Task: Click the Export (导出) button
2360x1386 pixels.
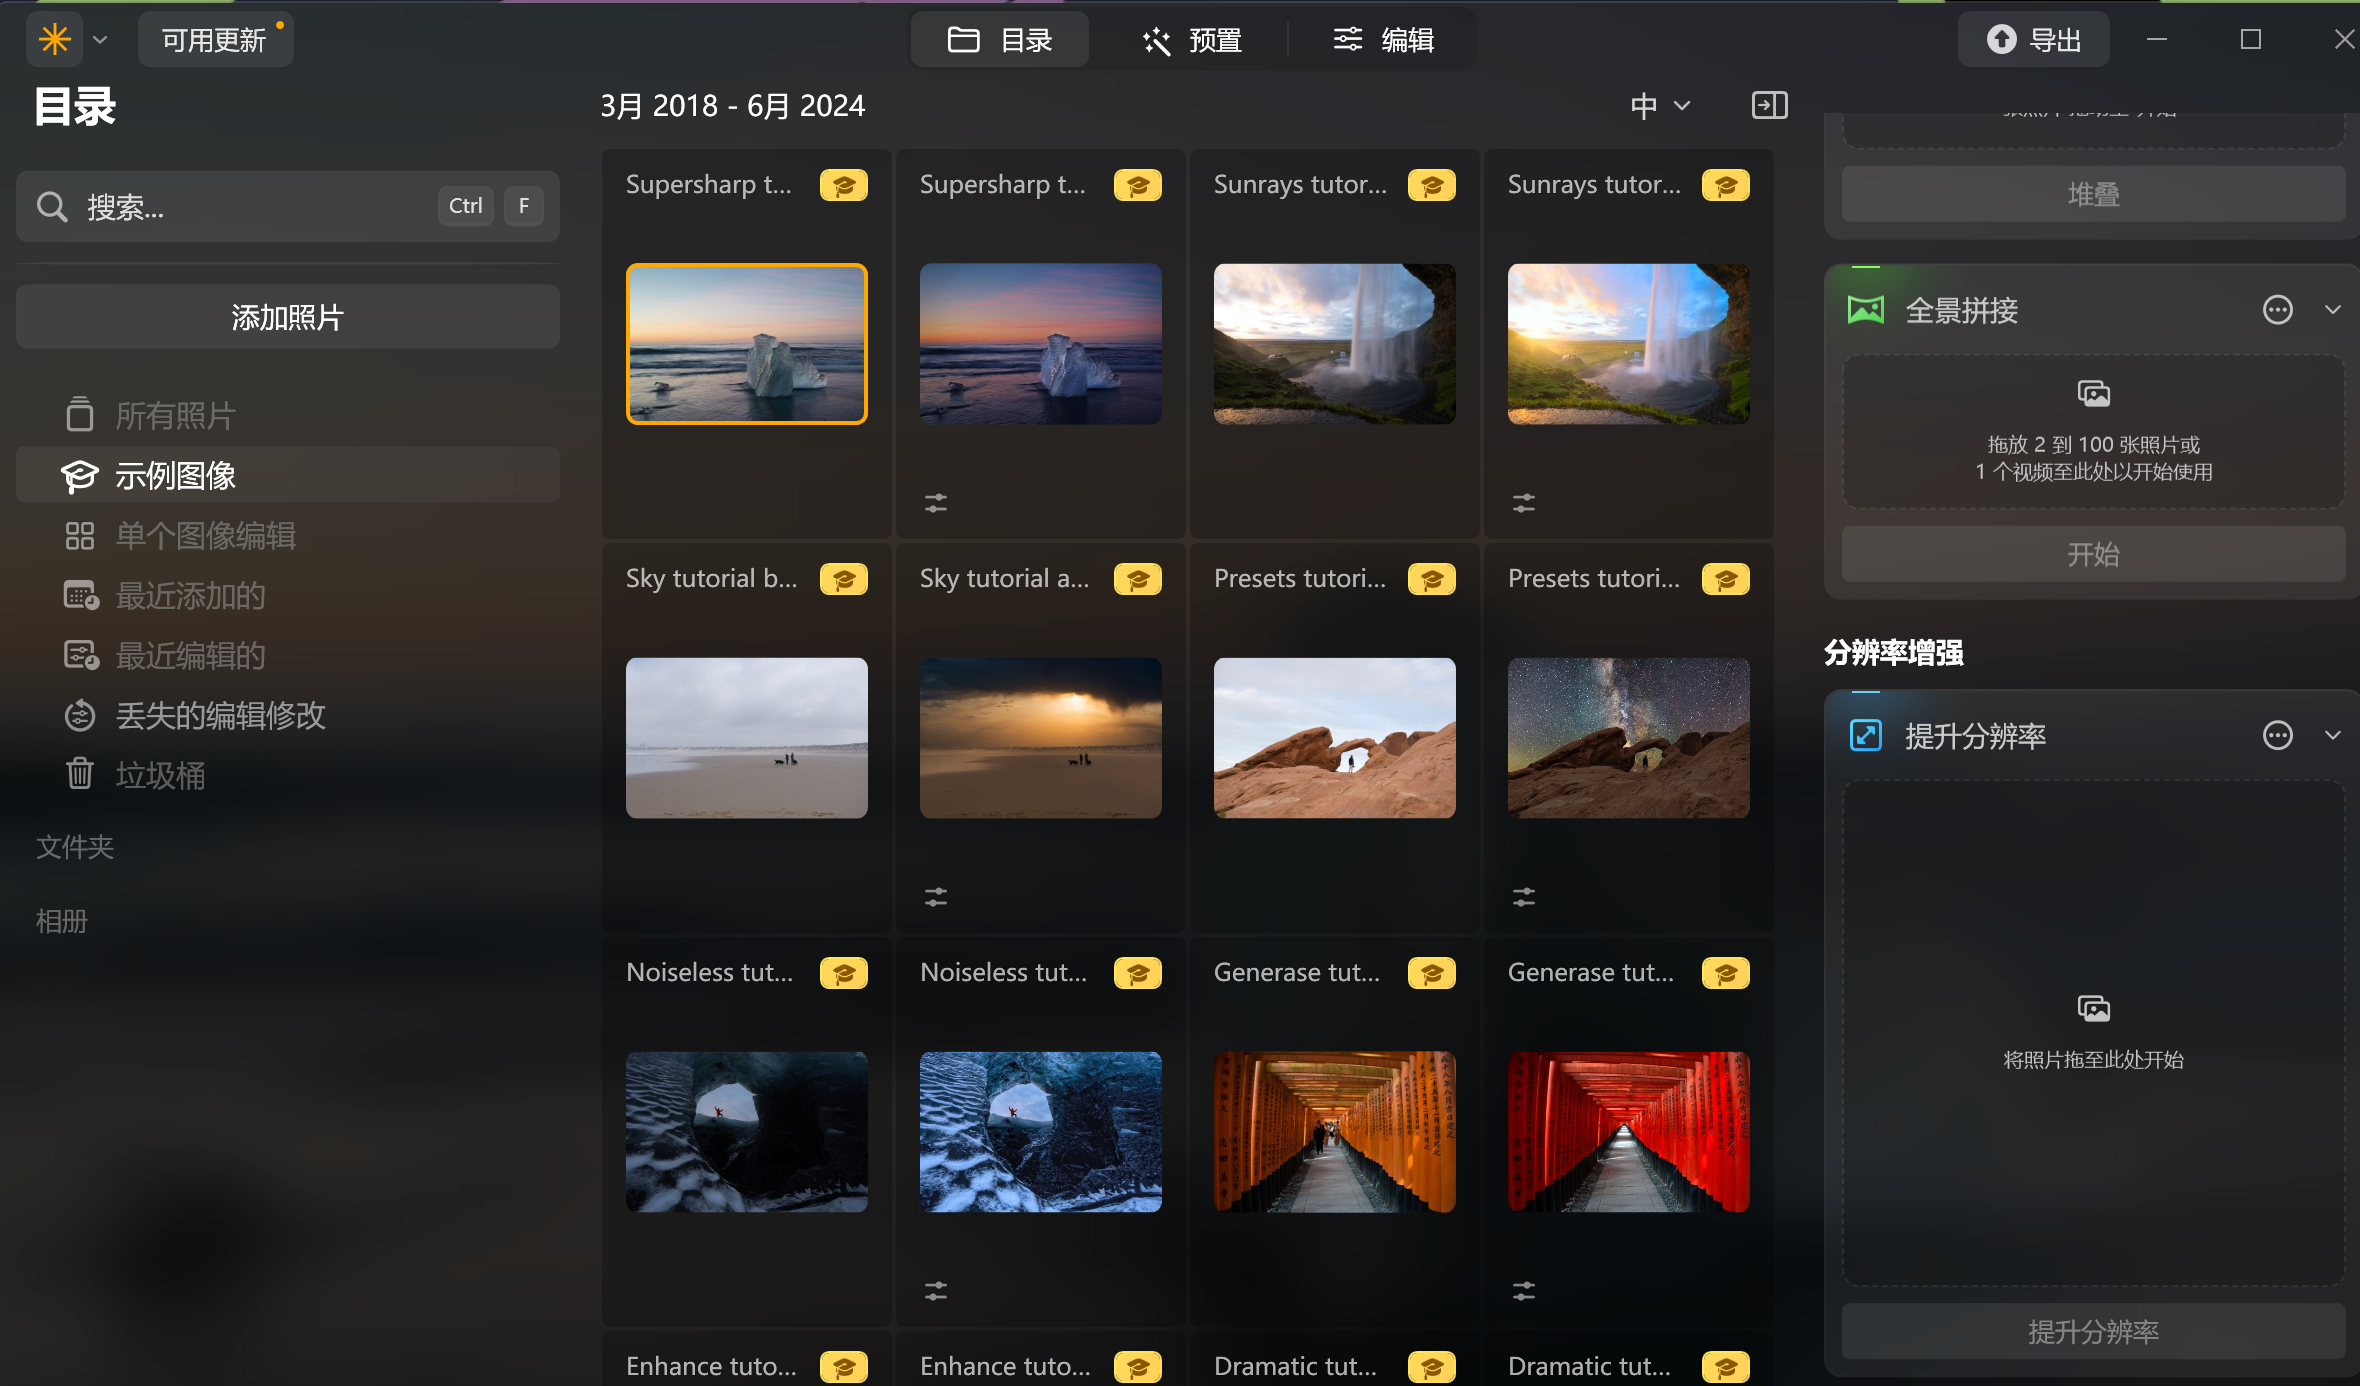Action: [x=2033, y=40]
